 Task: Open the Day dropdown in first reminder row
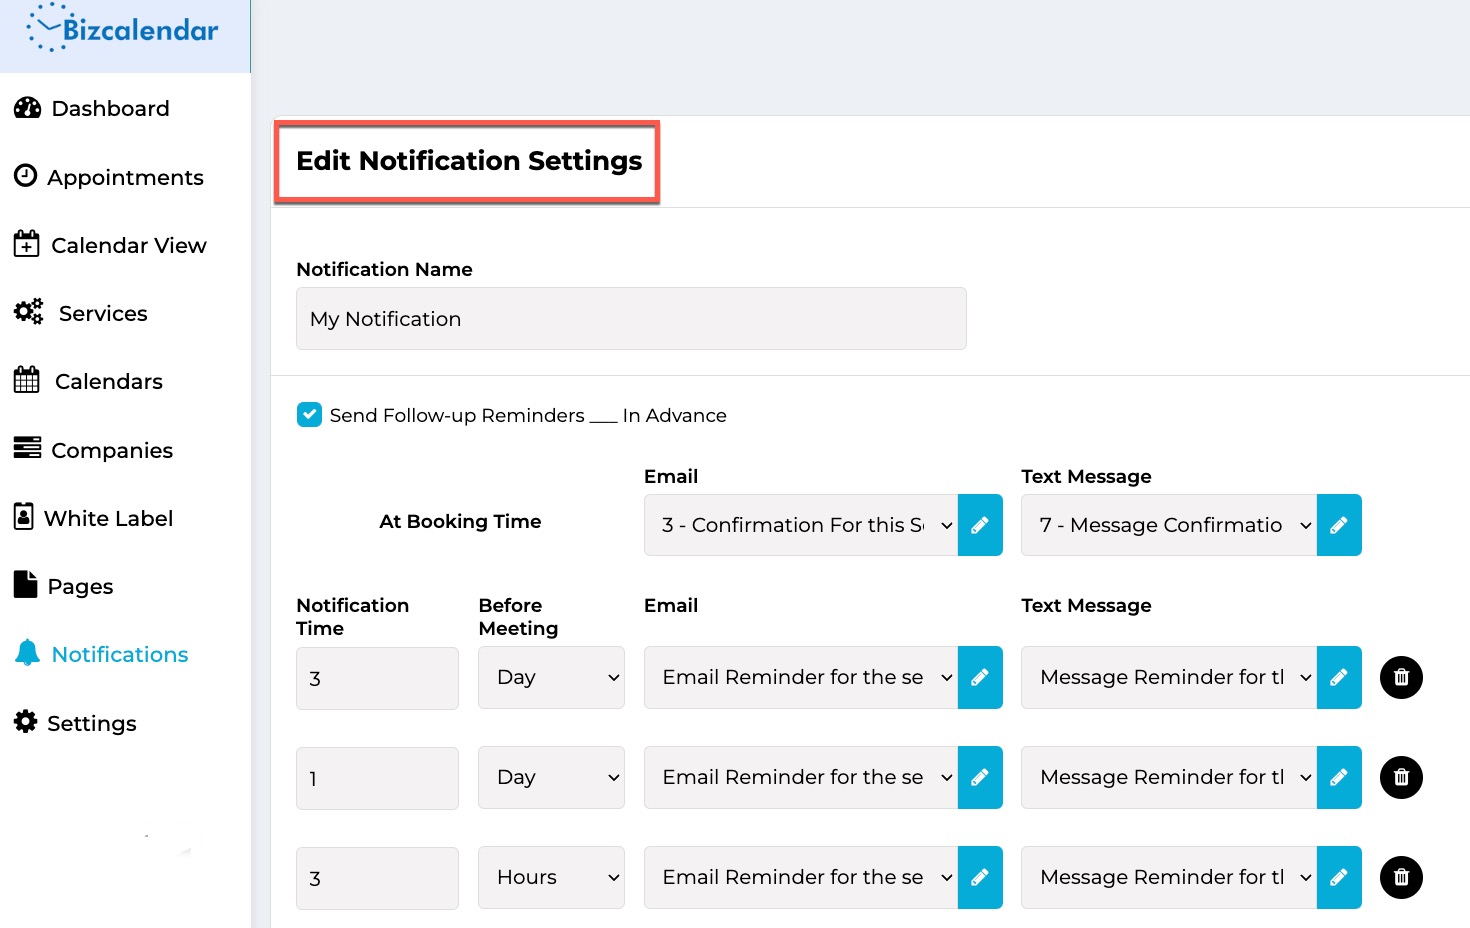coord(551,677)
